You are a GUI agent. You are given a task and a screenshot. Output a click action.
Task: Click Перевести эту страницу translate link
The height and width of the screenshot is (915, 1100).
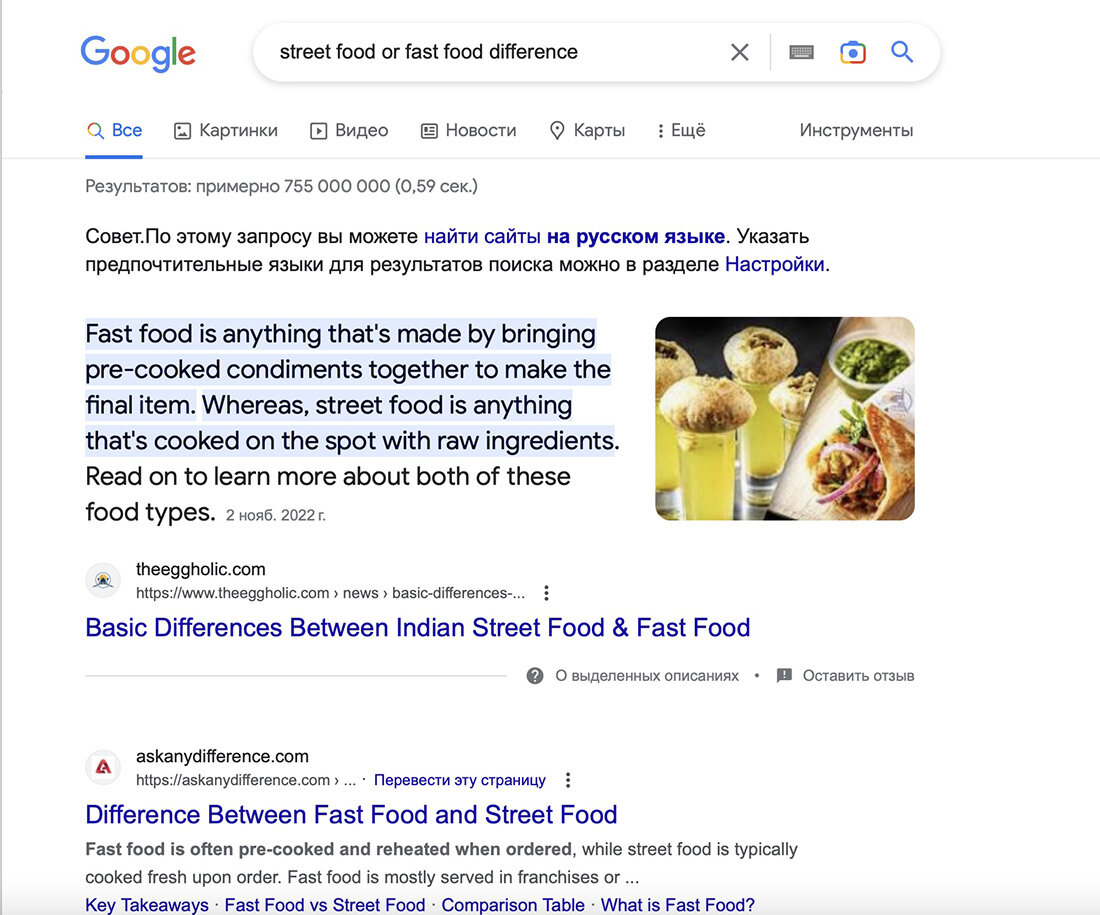tap(460, 780)
